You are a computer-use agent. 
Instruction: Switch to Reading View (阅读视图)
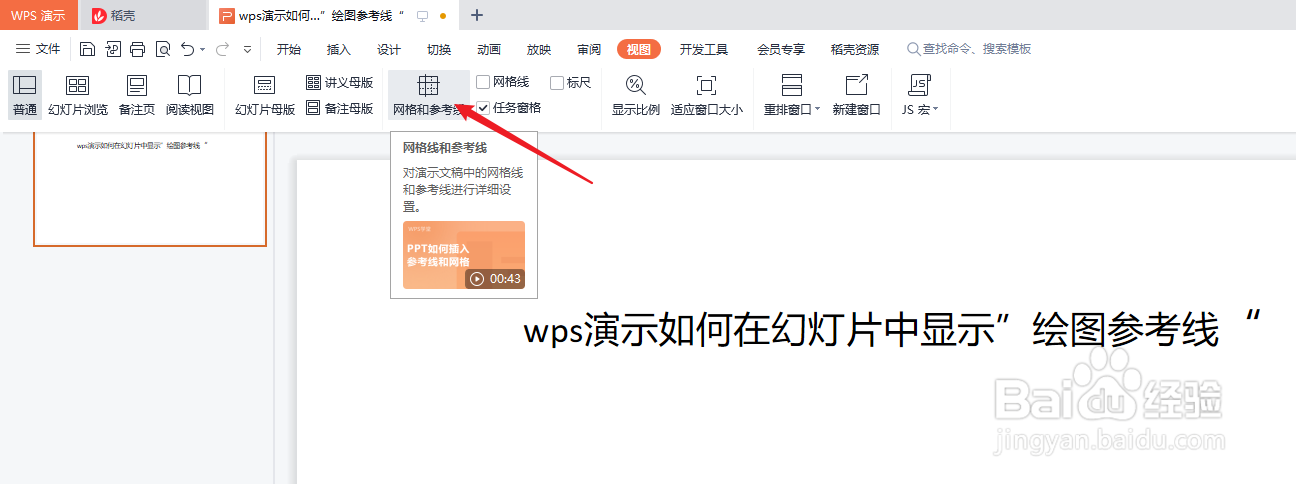coord(189,96)
